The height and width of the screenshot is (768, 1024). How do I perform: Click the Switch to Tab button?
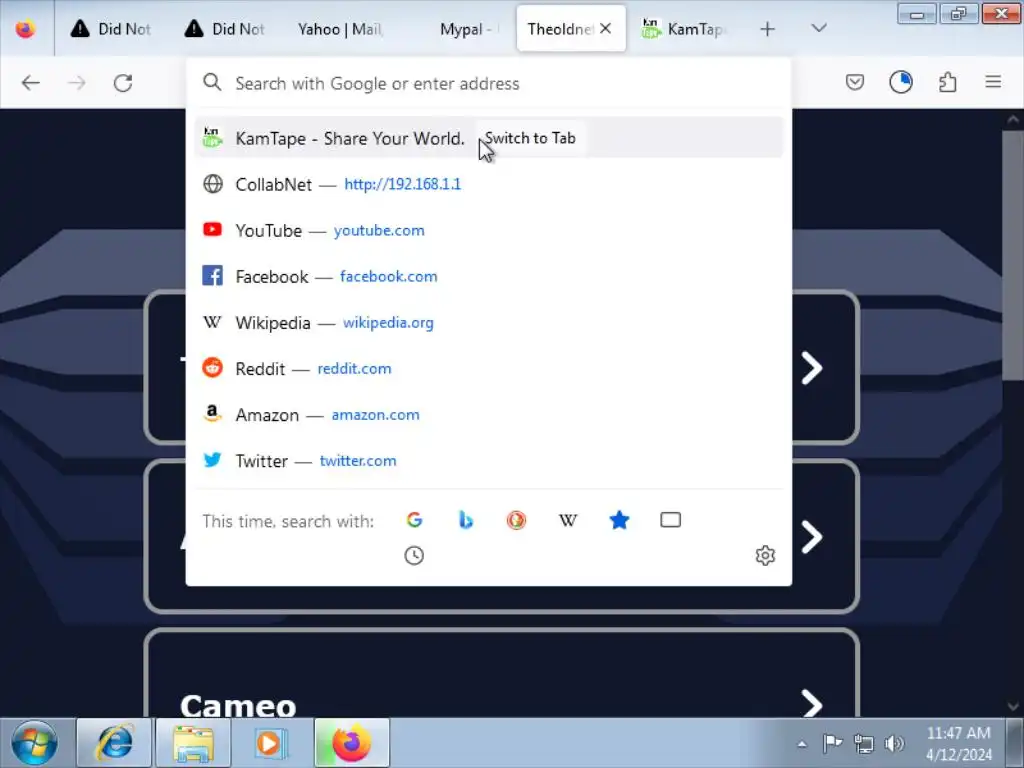530,138
